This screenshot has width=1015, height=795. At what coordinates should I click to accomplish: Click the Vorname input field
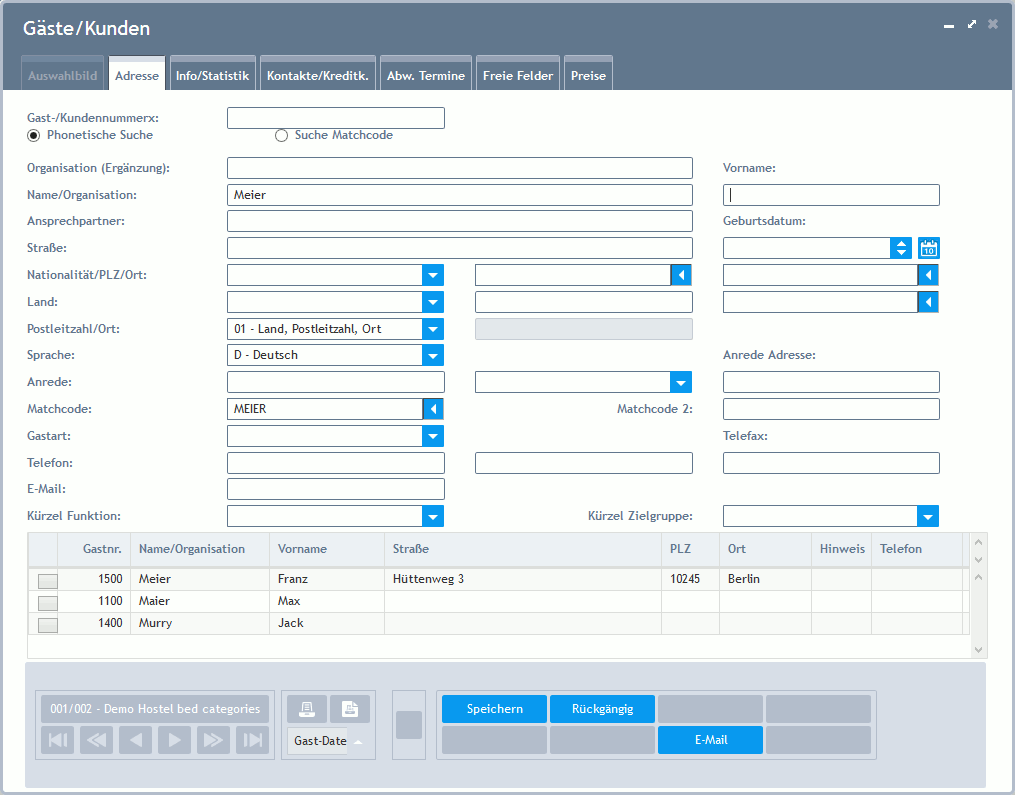pos(831,195)
